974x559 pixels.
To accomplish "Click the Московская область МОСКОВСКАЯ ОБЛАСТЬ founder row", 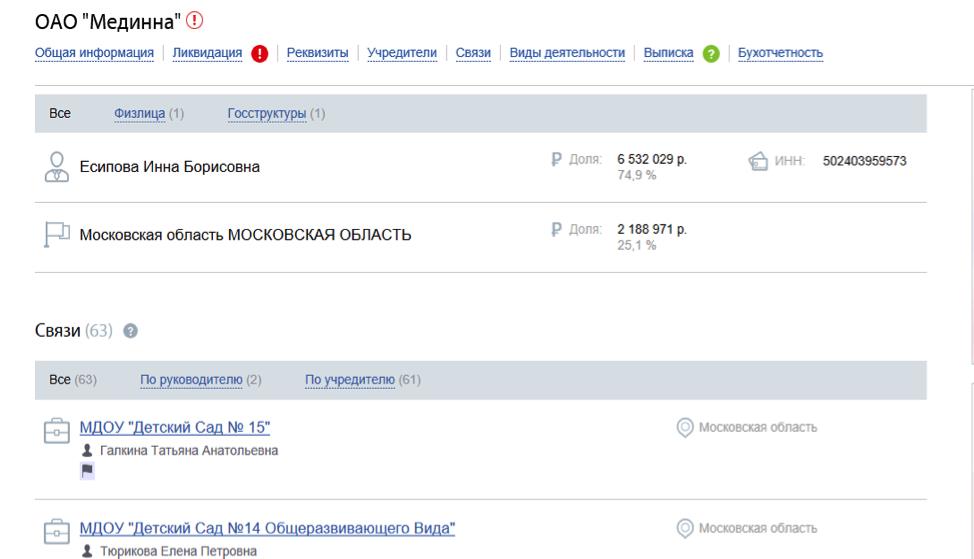I will pos(481,237).
